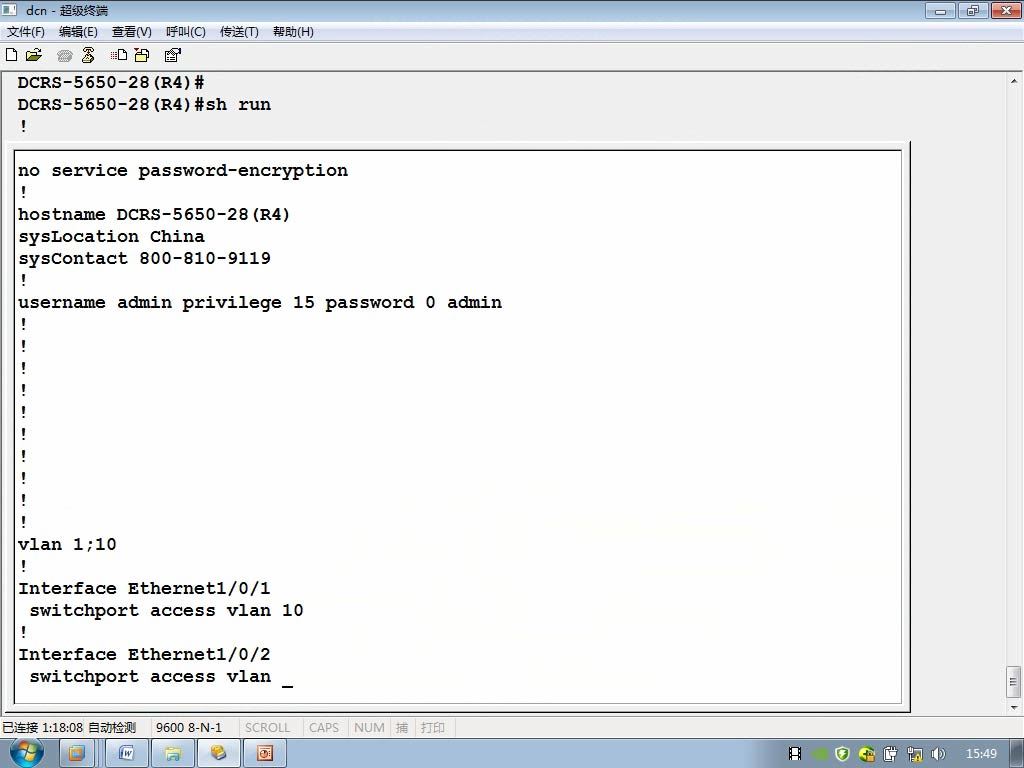Open the Windows Start orb

(x=27, y=753)
